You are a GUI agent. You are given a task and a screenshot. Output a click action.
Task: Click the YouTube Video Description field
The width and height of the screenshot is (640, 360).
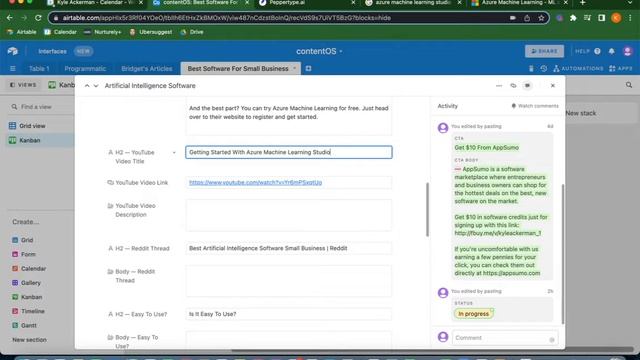[289, 215]
